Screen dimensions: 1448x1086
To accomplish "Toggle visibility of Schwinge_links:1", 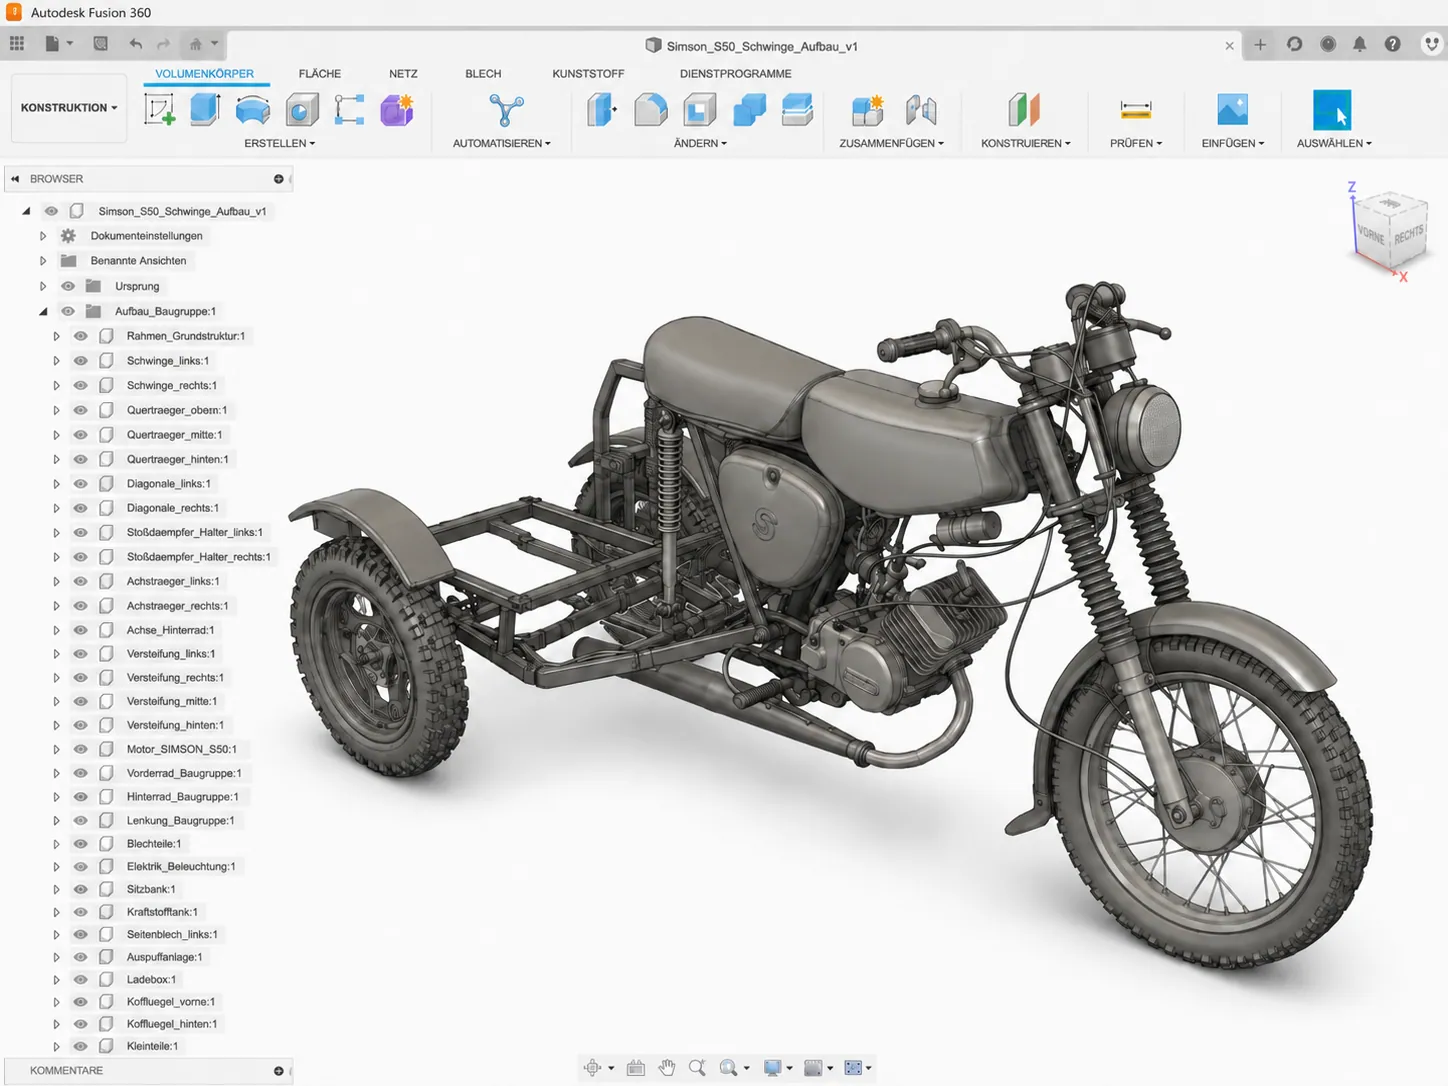I will click(81, 361).
